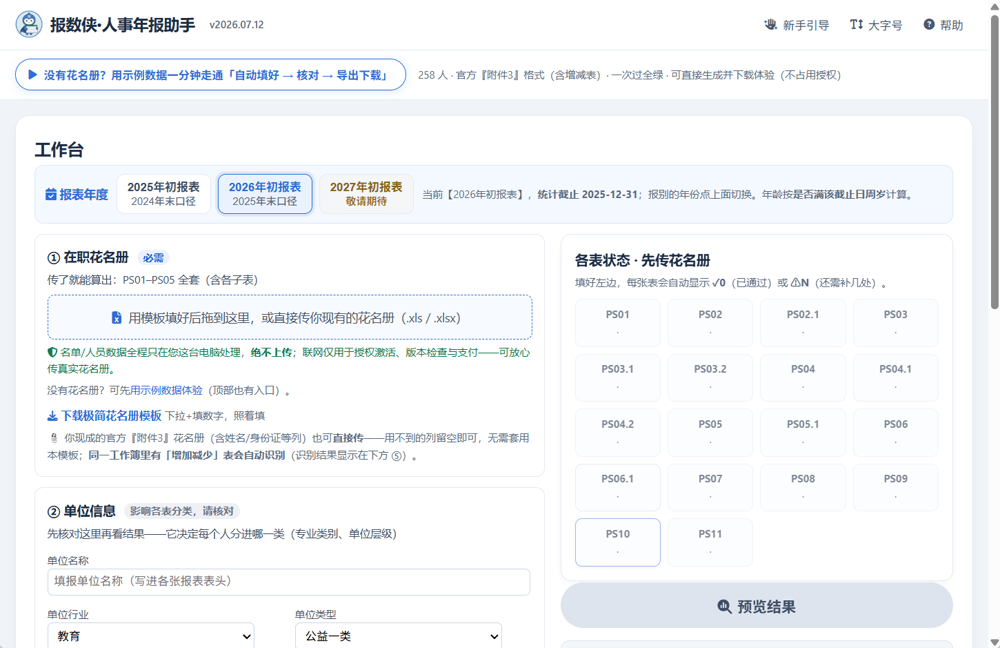The image size is (1000, 648).
Task: Click the 预览结果 button
Action: [756, 605]
